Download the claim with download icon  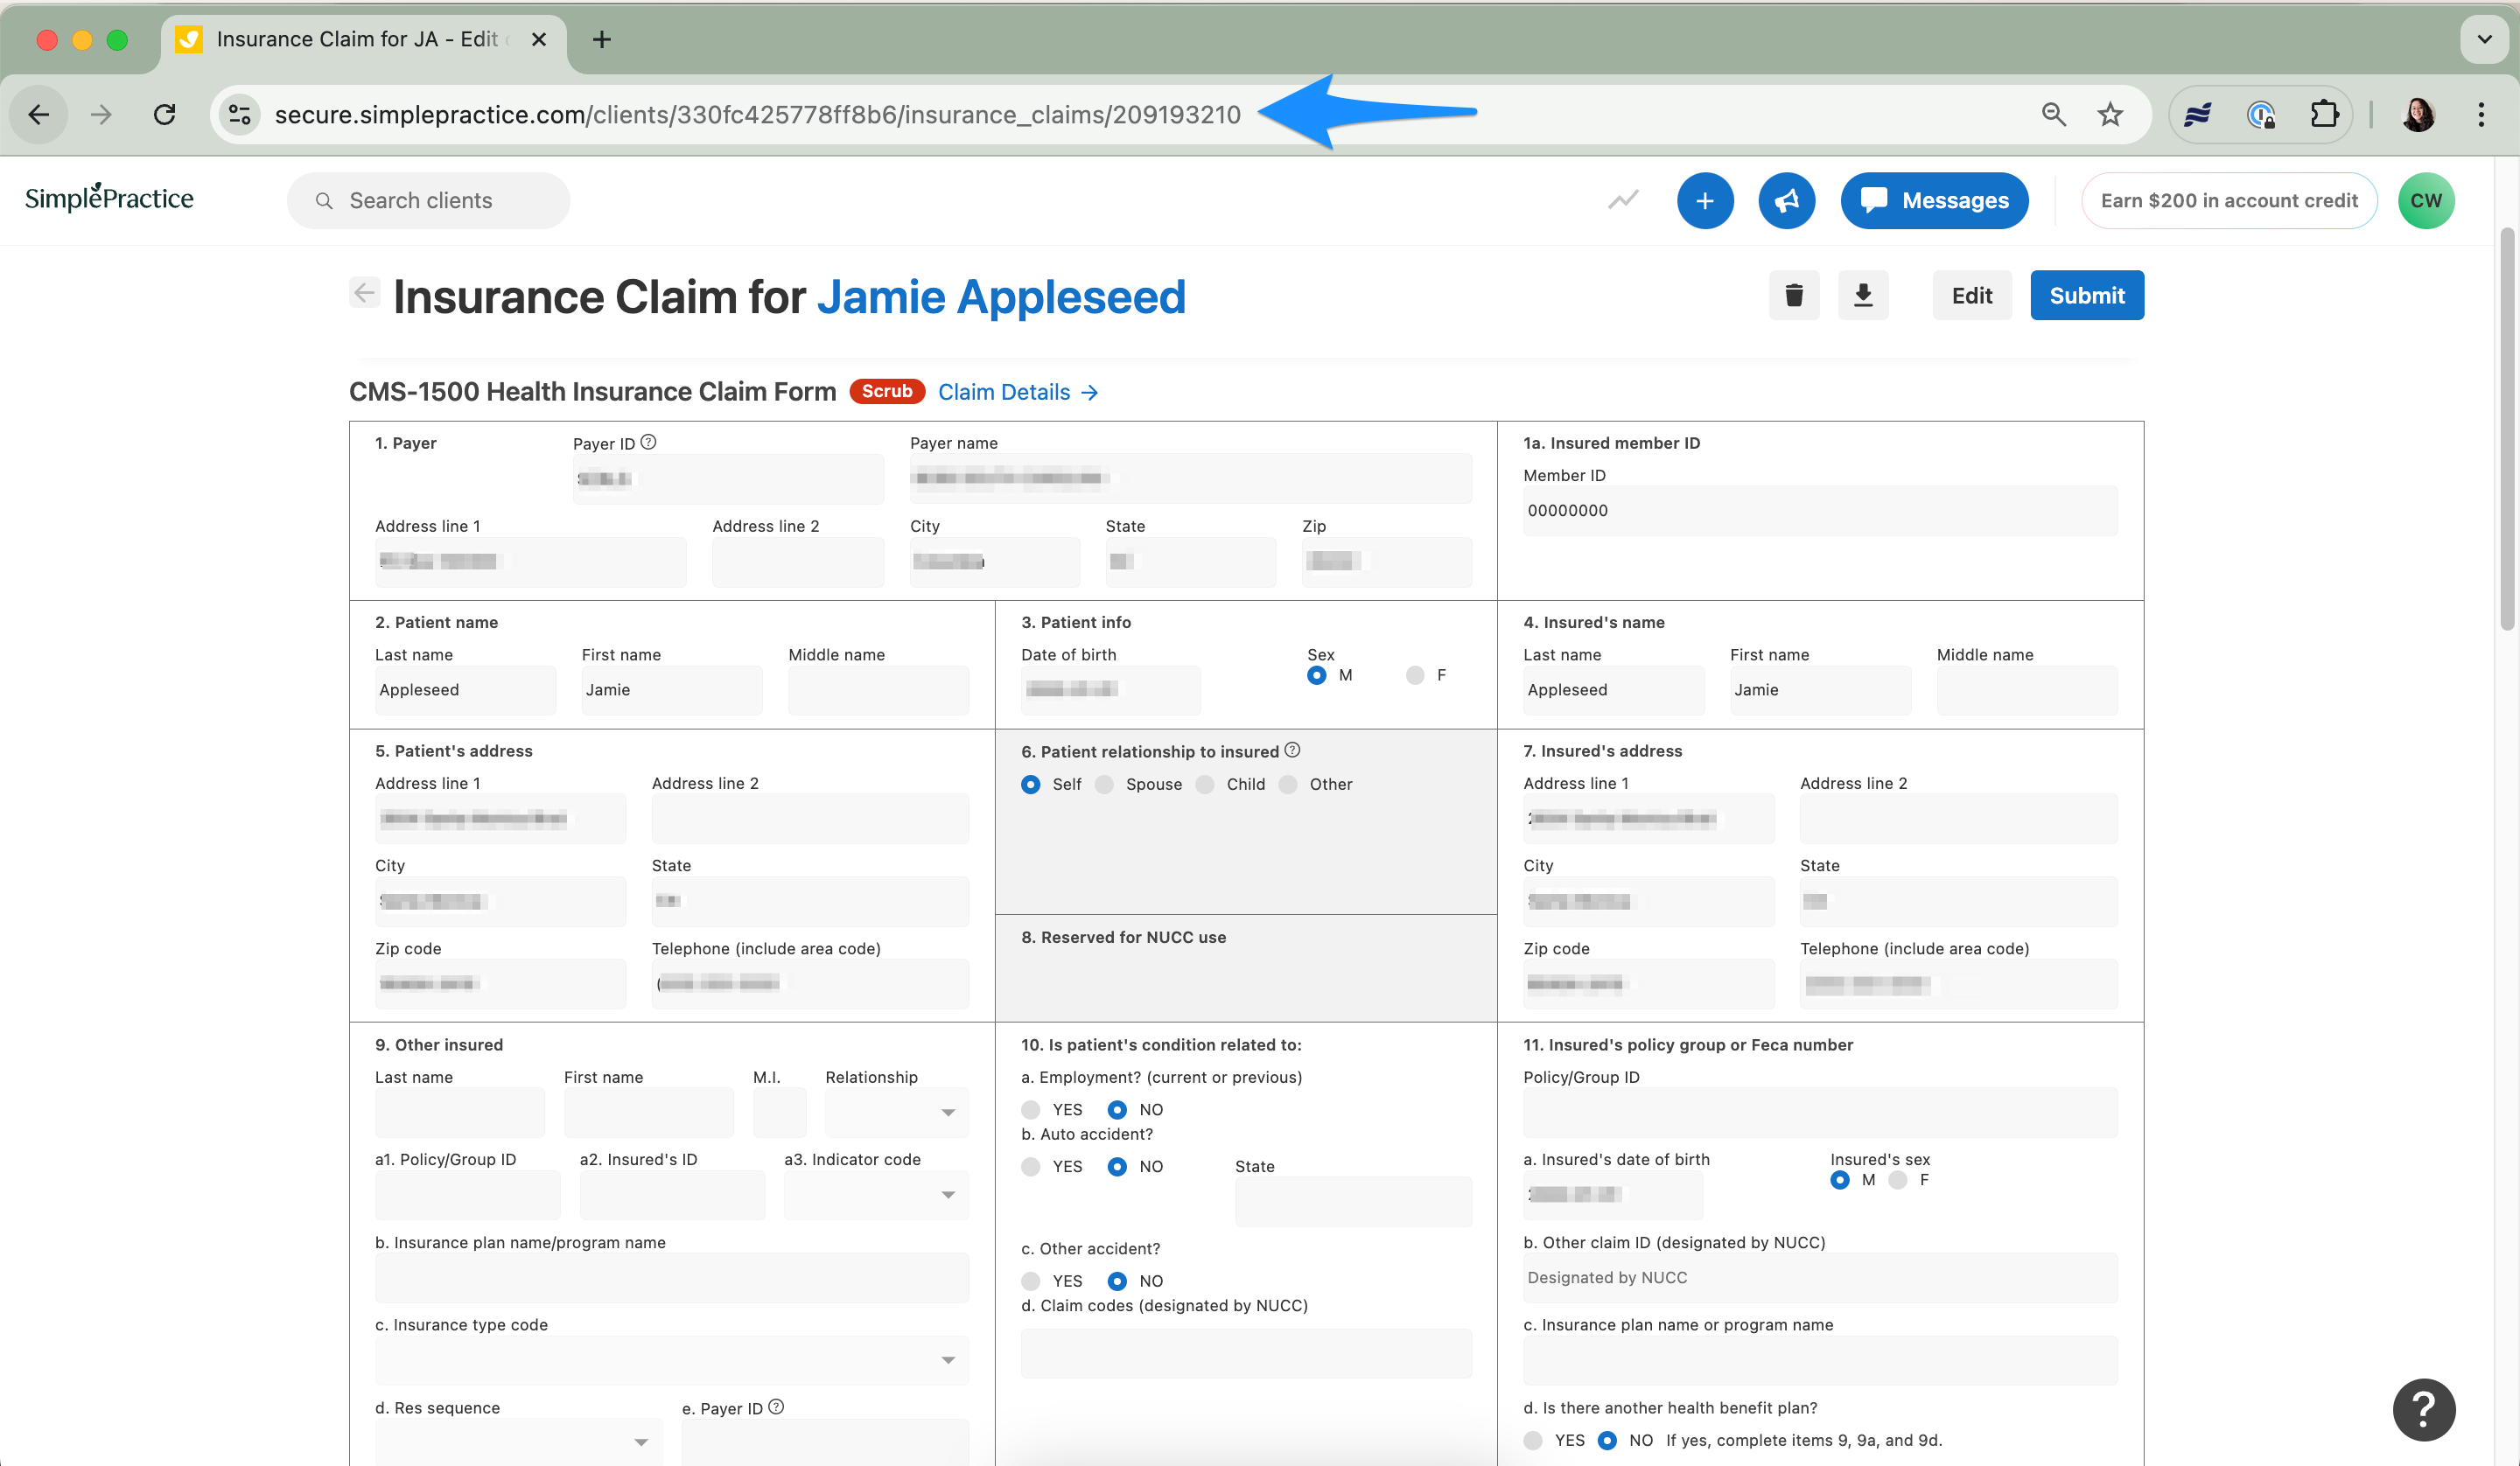tap(1863, 295)
